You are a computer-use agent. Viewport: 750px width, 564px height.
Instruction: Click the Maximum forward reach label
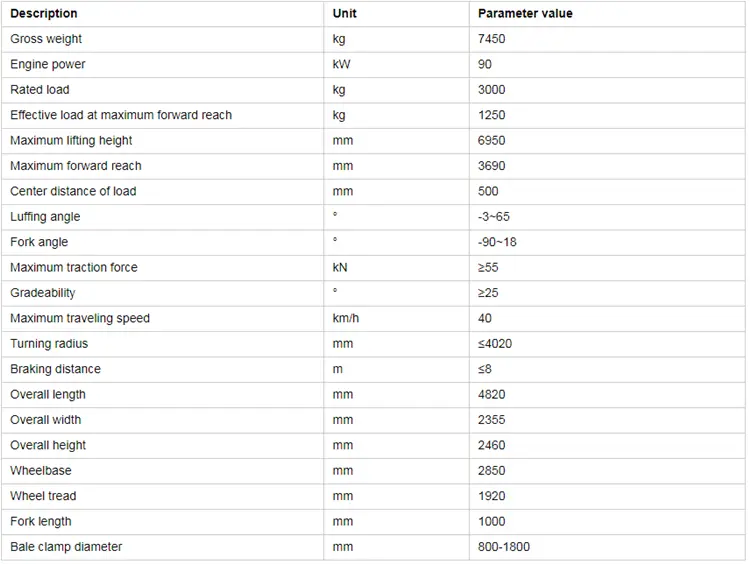pyautogui.click(x=76, y=166)
